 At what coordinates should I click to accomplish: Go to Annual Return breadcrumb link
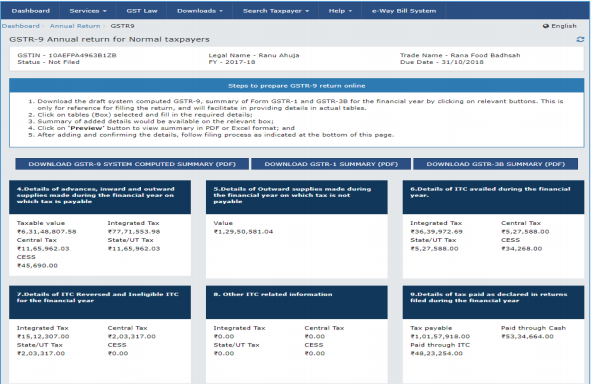pos(75,26)
